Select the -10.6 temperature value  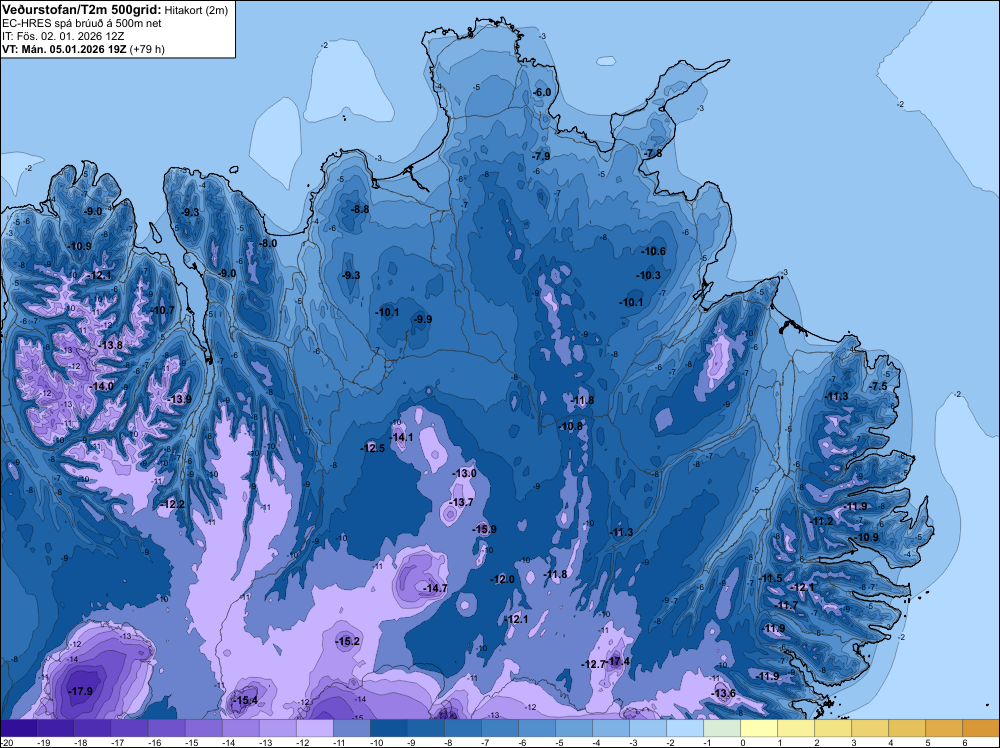(654, 251)
